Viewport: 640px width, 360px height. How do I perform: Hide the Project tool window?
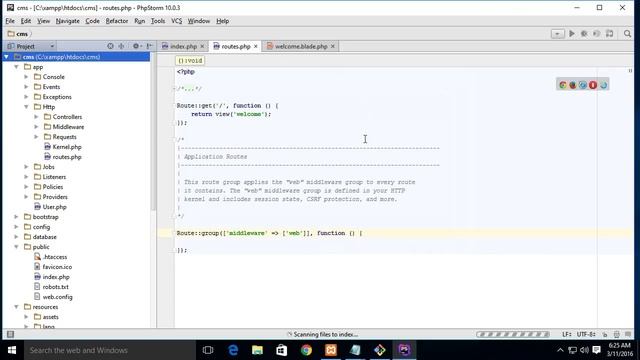[x=149, y=46]
